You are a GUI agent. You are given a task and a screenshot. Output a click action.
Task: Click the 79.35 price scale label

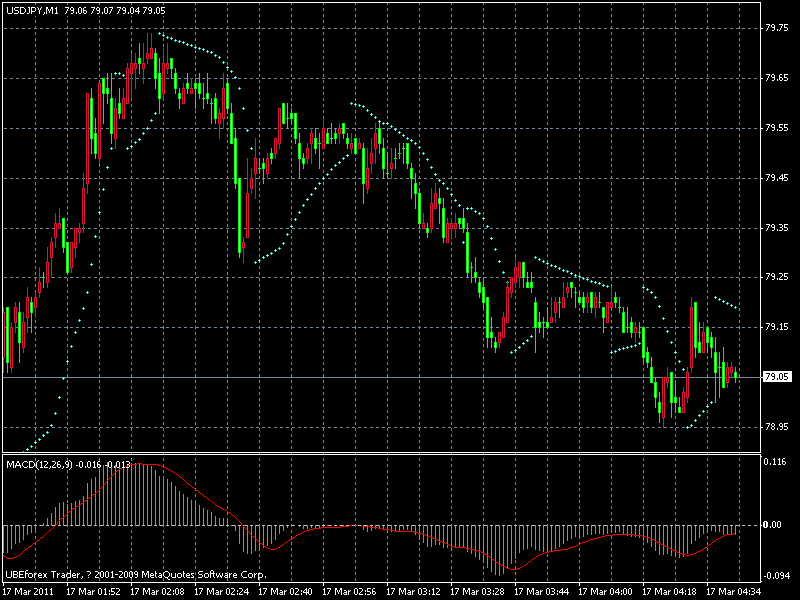[777, 228]
